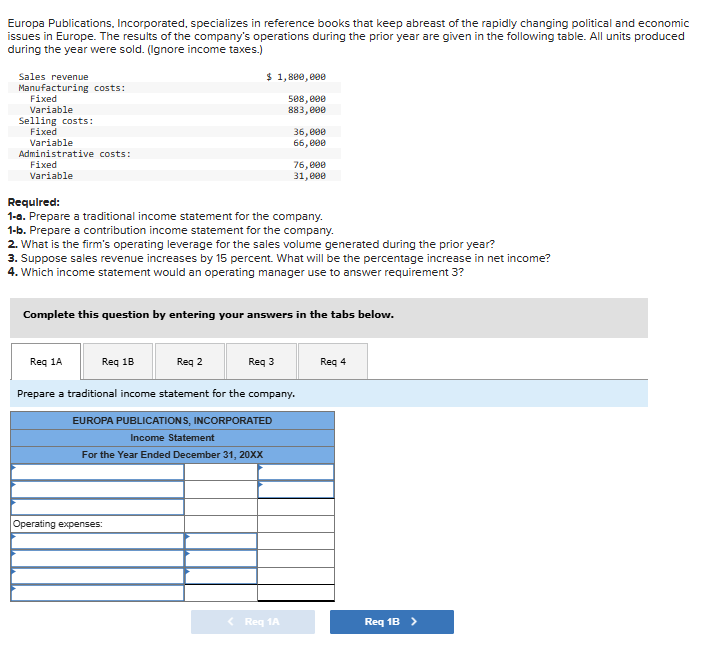
Task: Click the Operating expenses: label cell
Action: pos(98,524)
